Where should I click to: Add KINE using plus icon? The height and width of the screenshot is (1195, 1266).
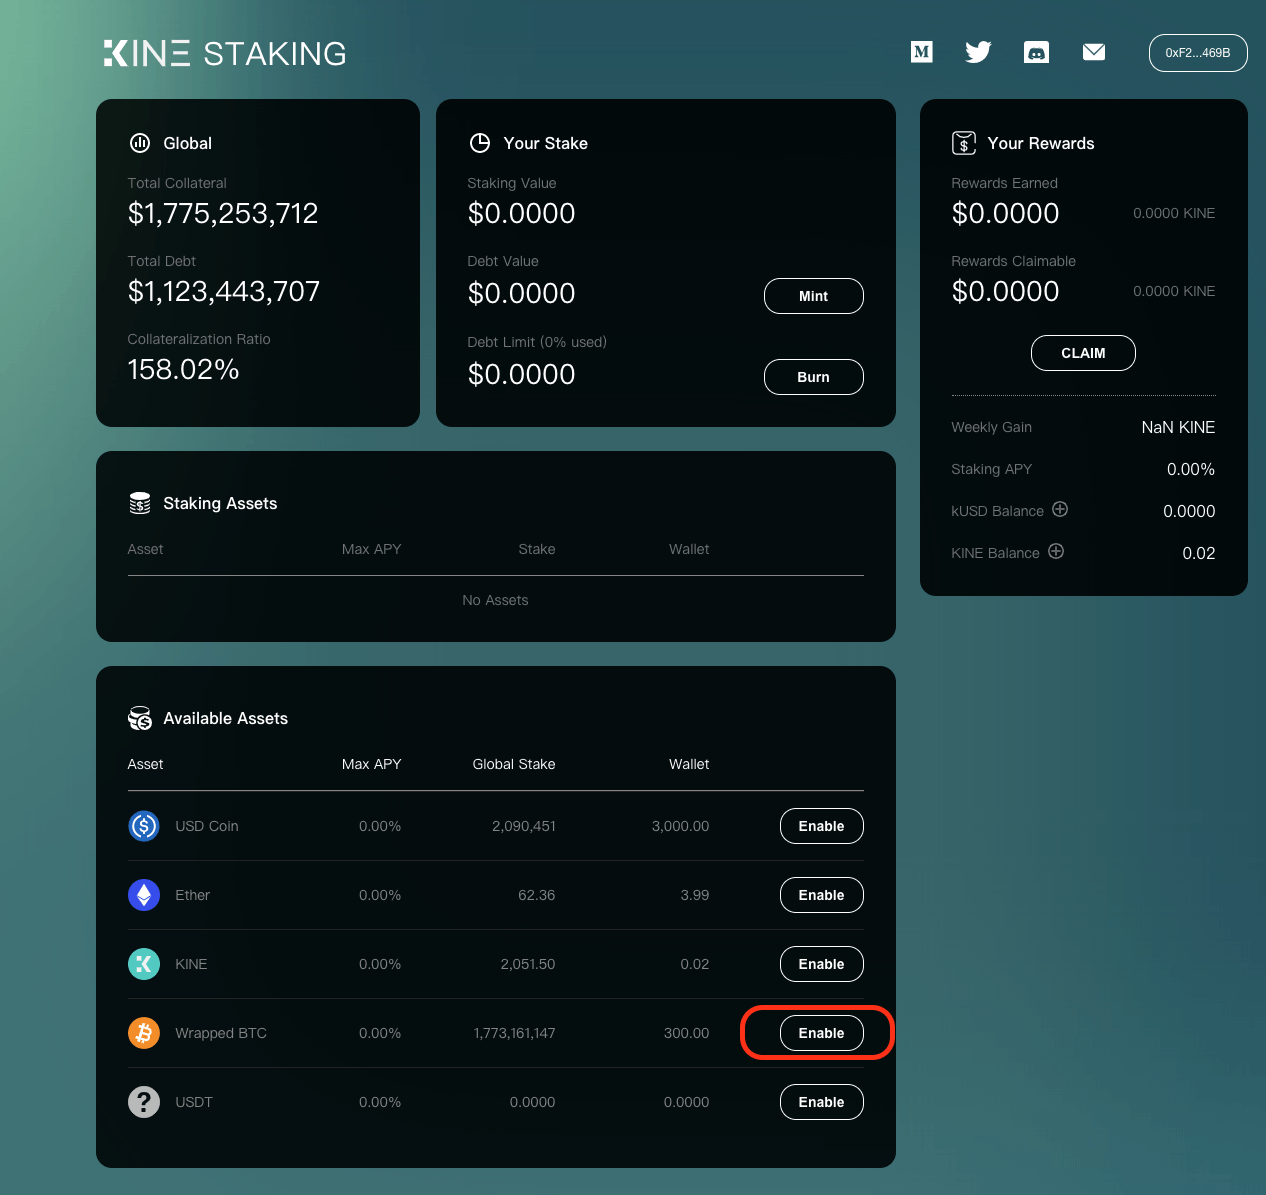[x=1056, y=551]
